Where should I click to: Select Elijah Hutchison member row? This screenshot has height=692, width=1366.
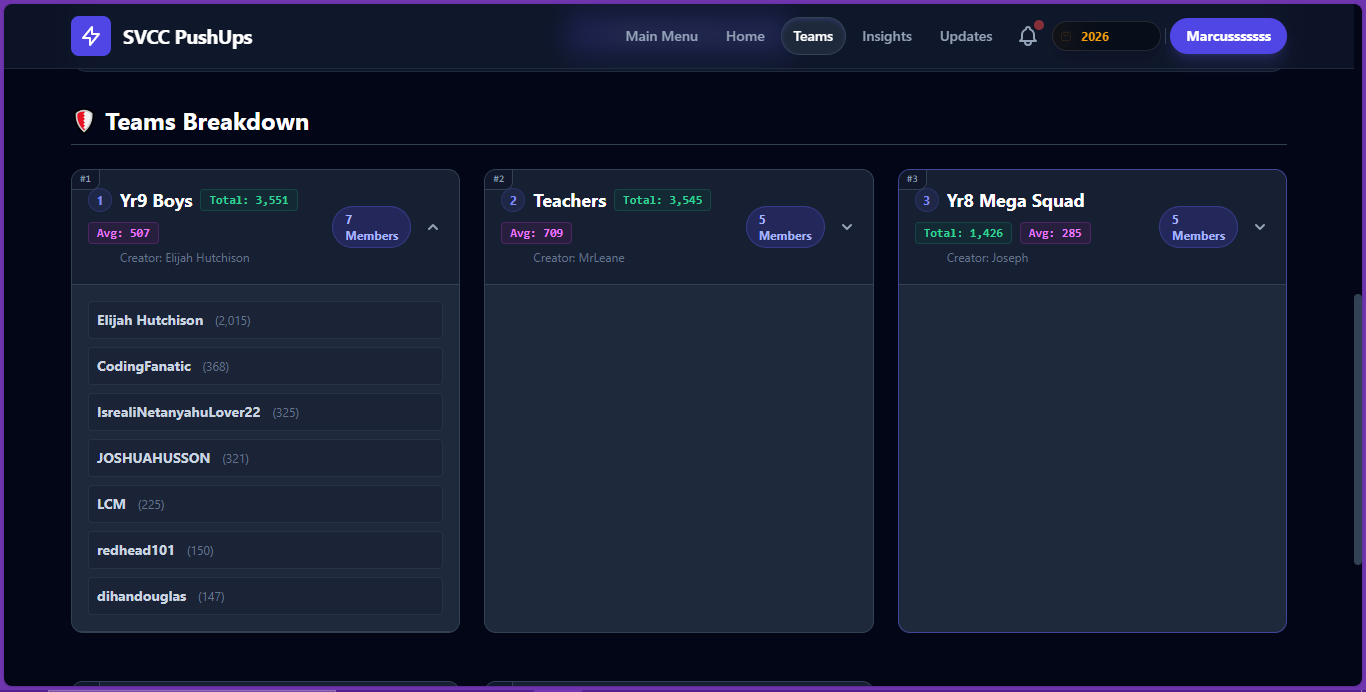click(265, 321)
